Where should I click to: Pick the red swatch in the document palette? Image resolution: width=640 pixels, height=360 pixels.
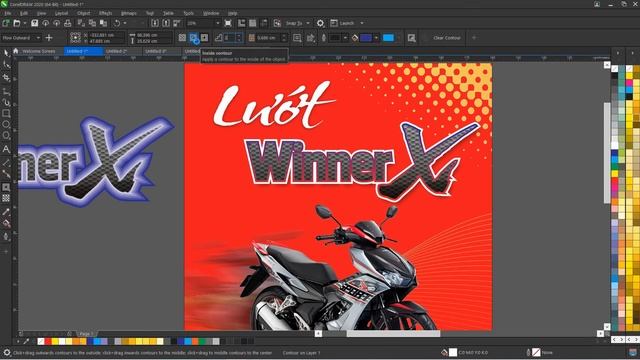[x=47, y=341]
